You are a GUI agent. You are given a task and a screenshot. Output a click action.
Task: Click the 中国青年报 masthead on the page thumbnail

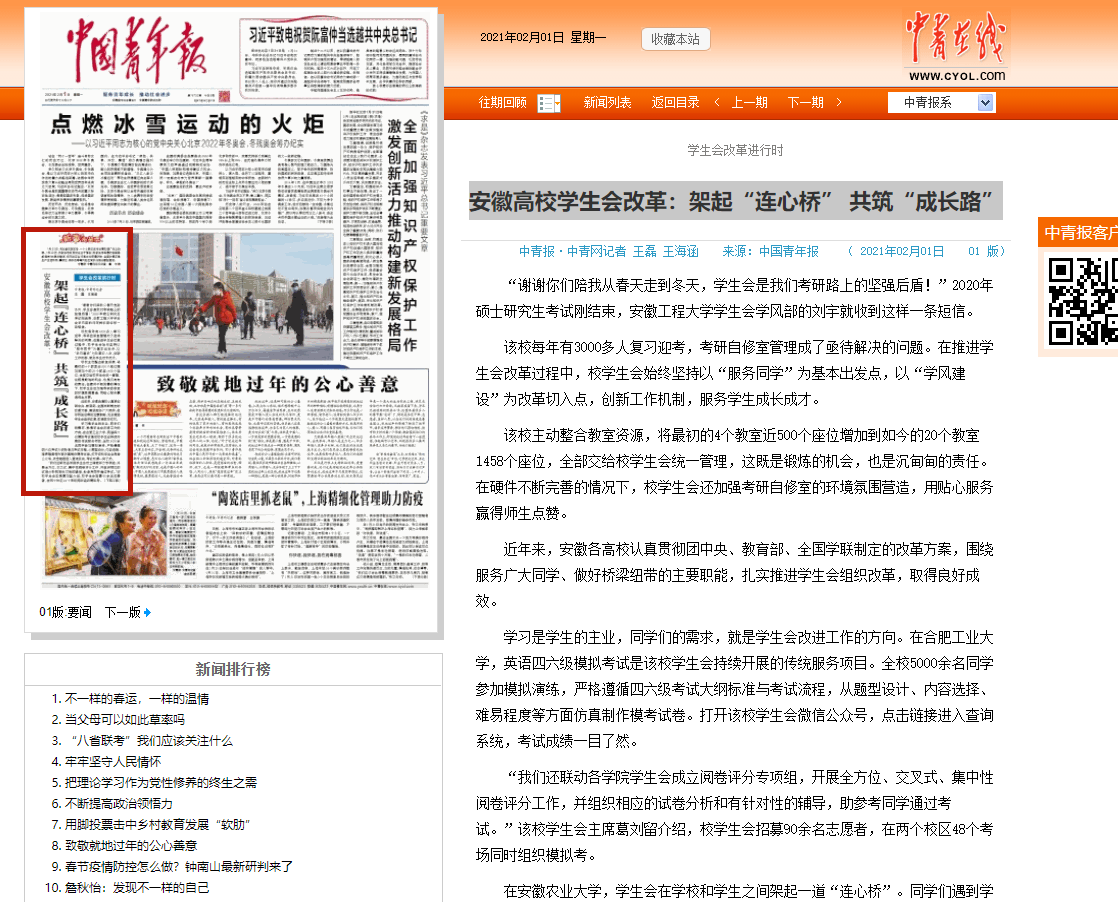(x=136, y=45)
